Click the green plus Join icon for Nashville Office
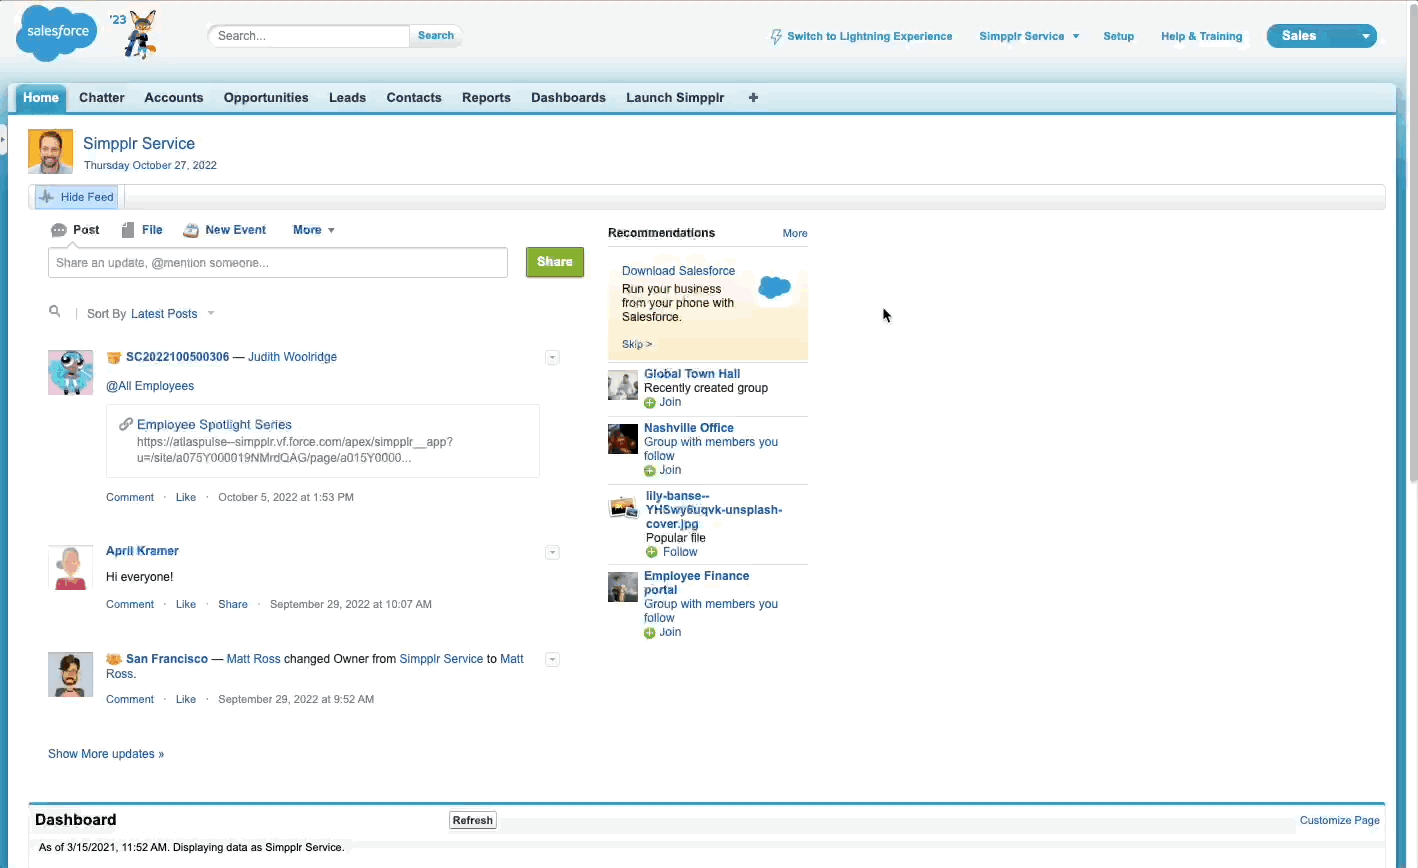 (x=650, y=471)
